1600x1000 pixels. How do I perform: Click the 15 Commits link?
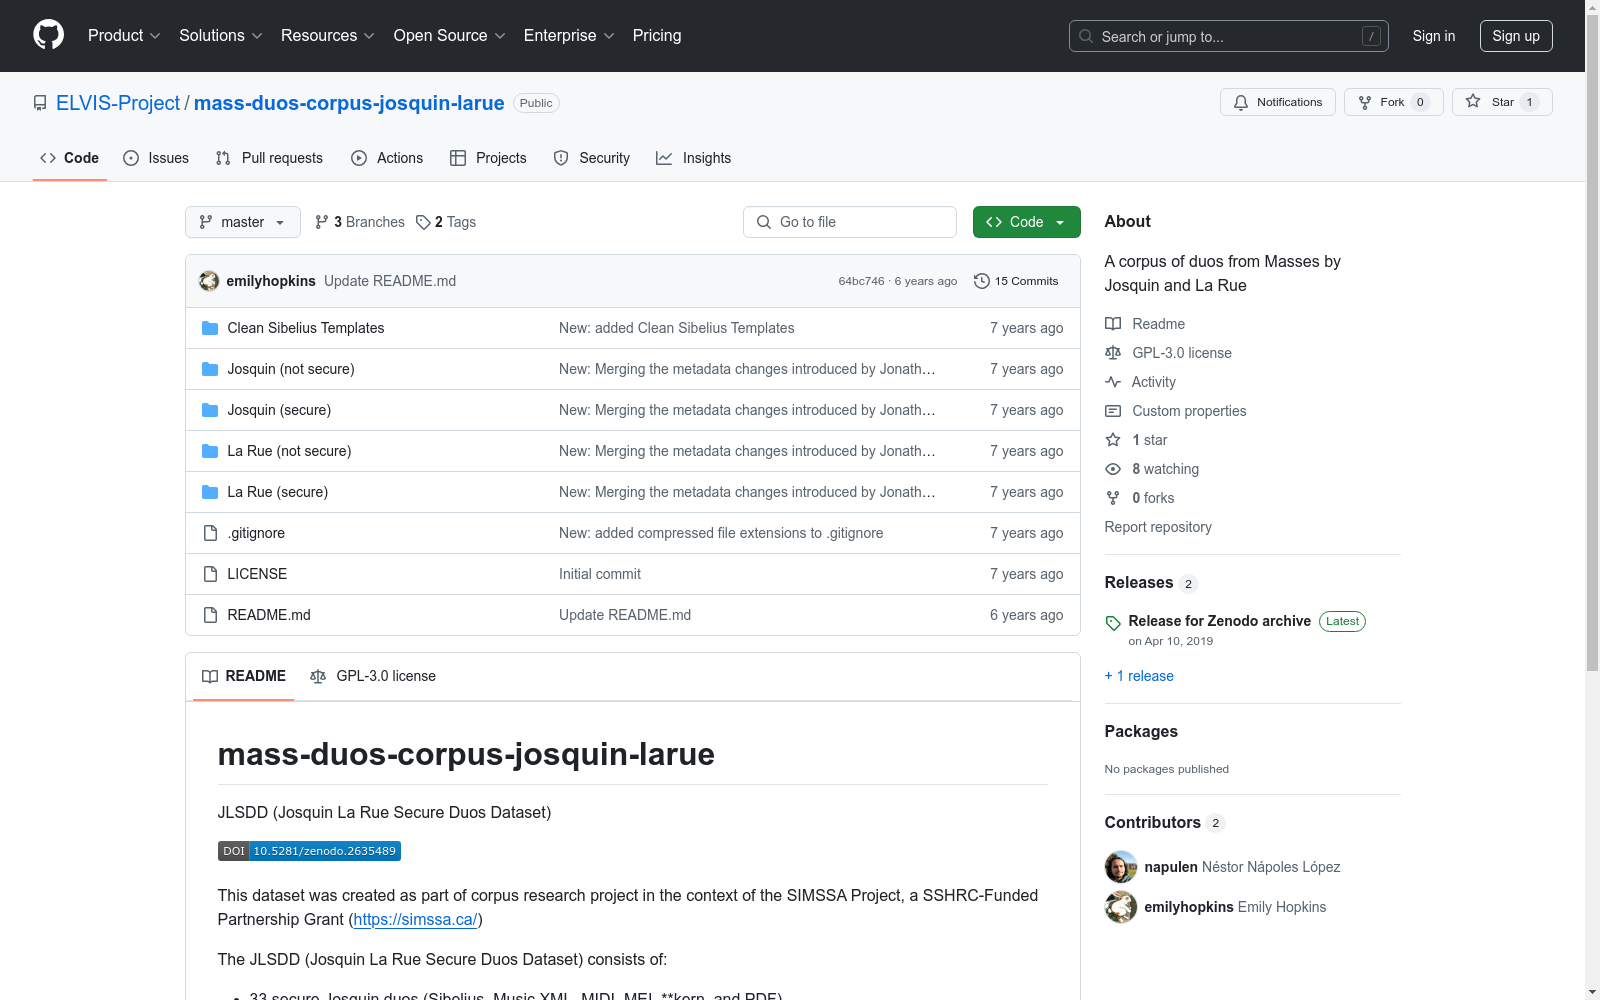1016,281
